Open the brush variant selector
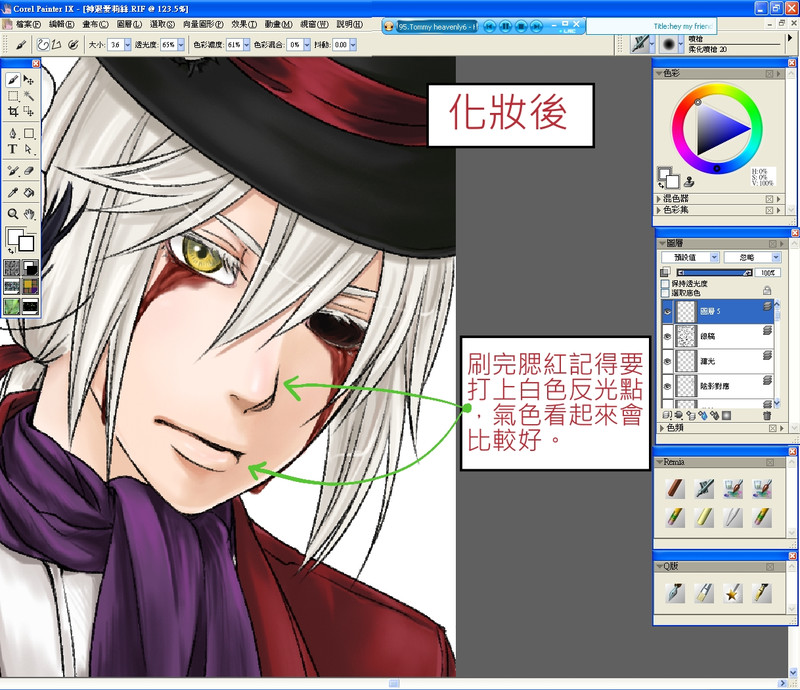 pyautogui.click(x=670, y=44)
